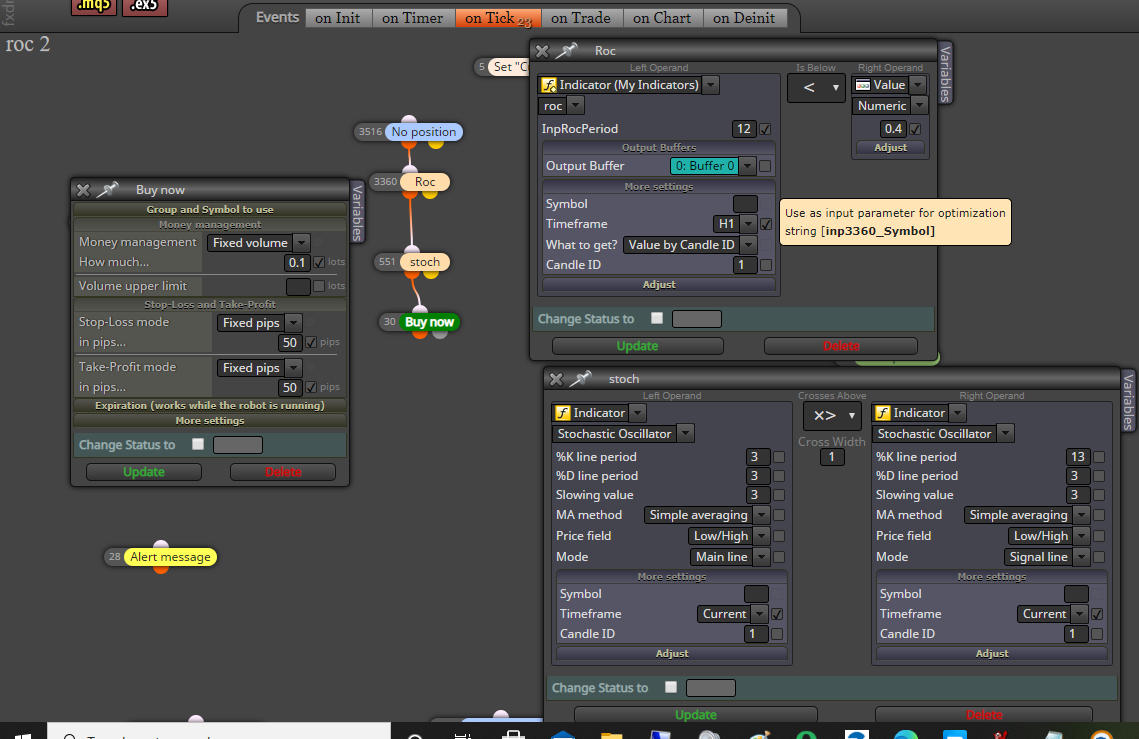
Task: Close the Roc panel
Action: click(x=542, y=51)
